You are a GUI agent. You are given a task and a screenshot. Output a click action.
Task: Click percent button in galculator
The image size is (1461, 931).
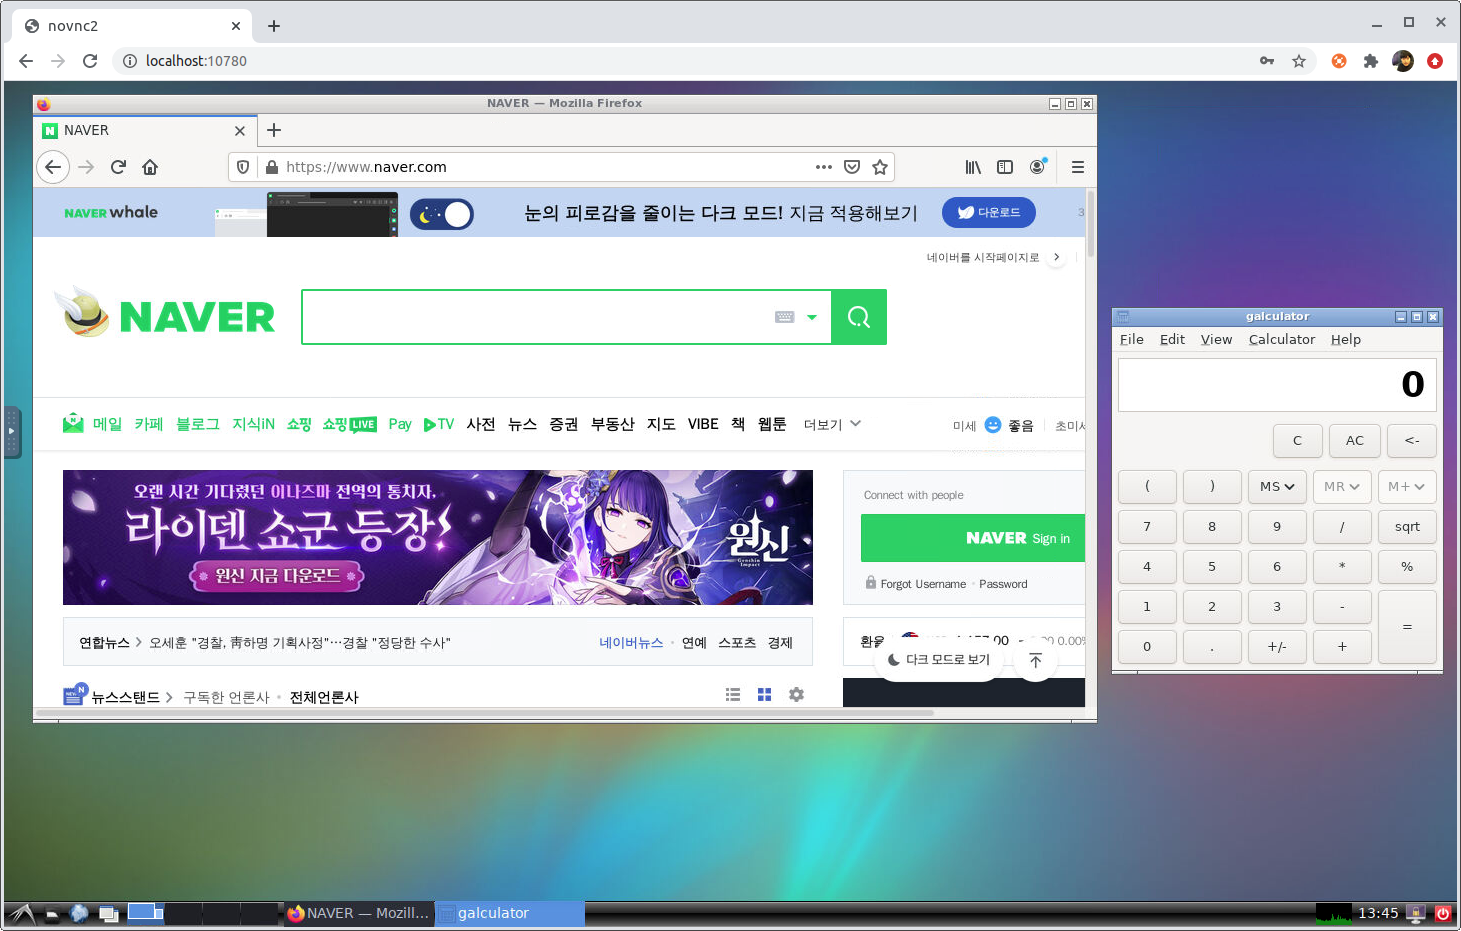(1407, 567)
